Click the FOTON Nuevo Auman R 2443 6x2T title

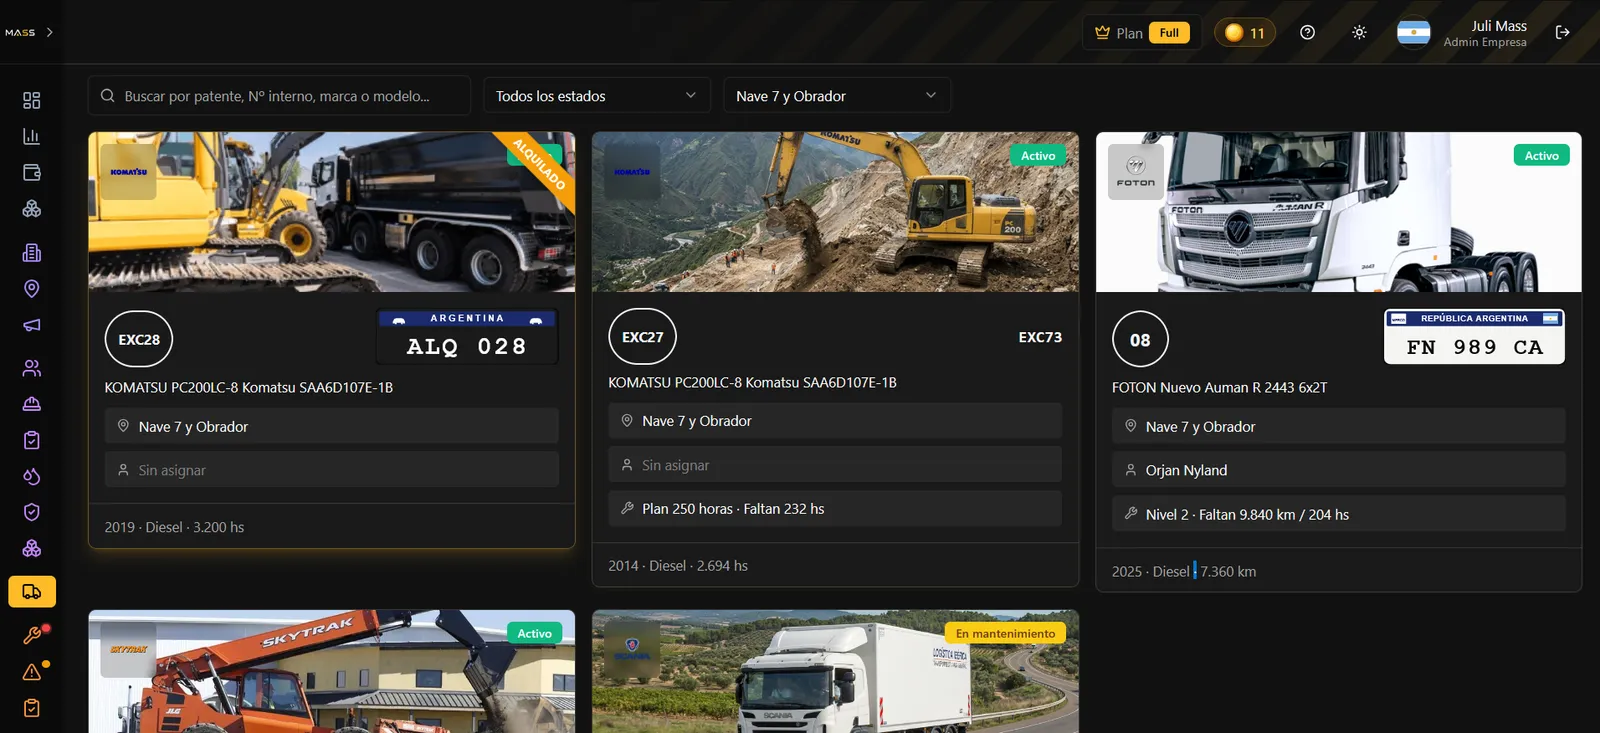pos(1220,388)
